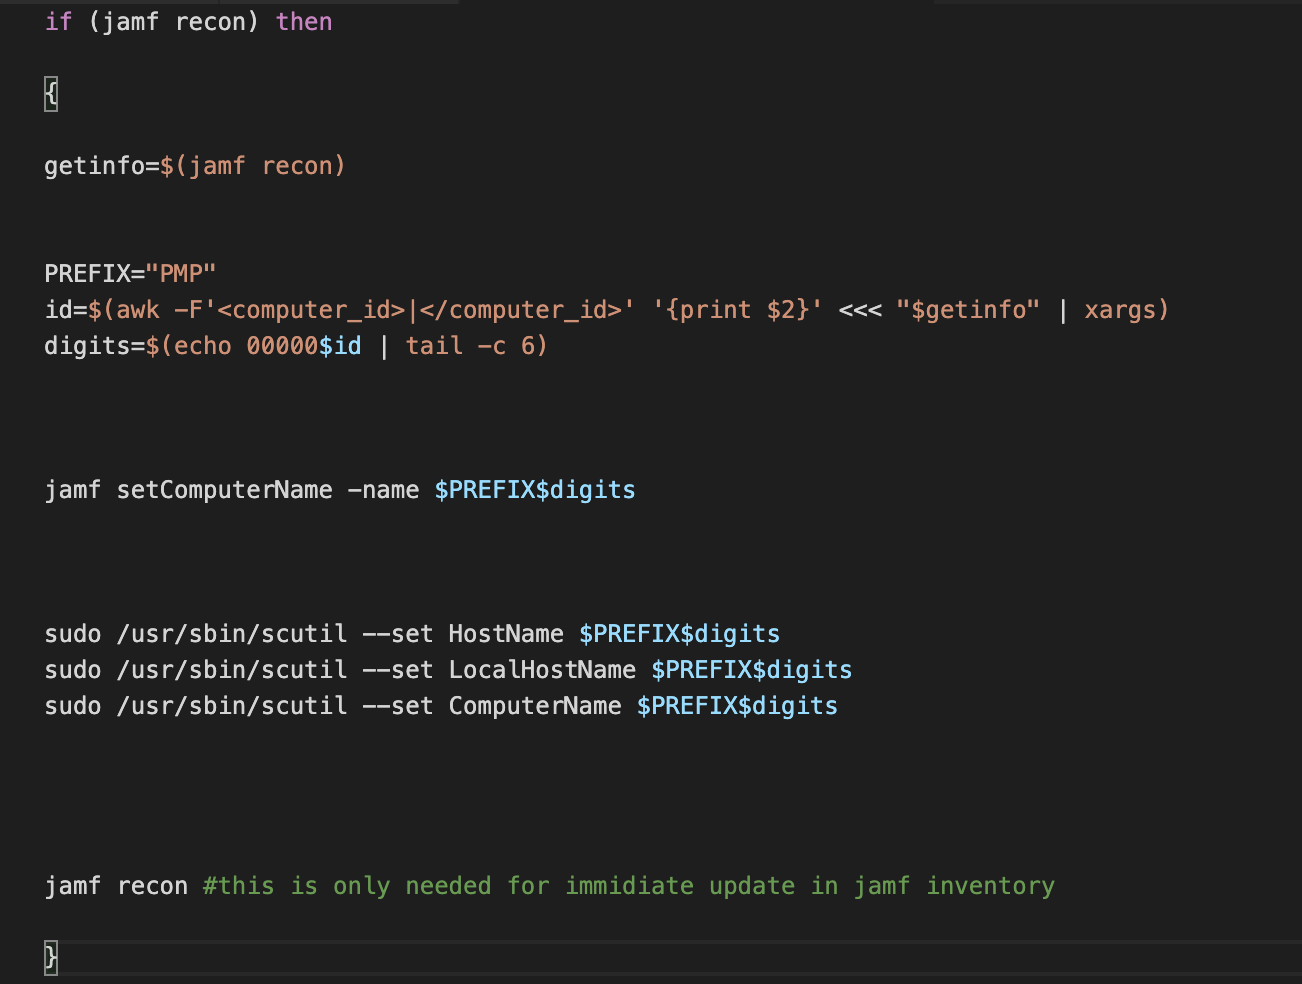
Task: Click the 'getinfo=' variable assignment
Action: pos(102,166)
